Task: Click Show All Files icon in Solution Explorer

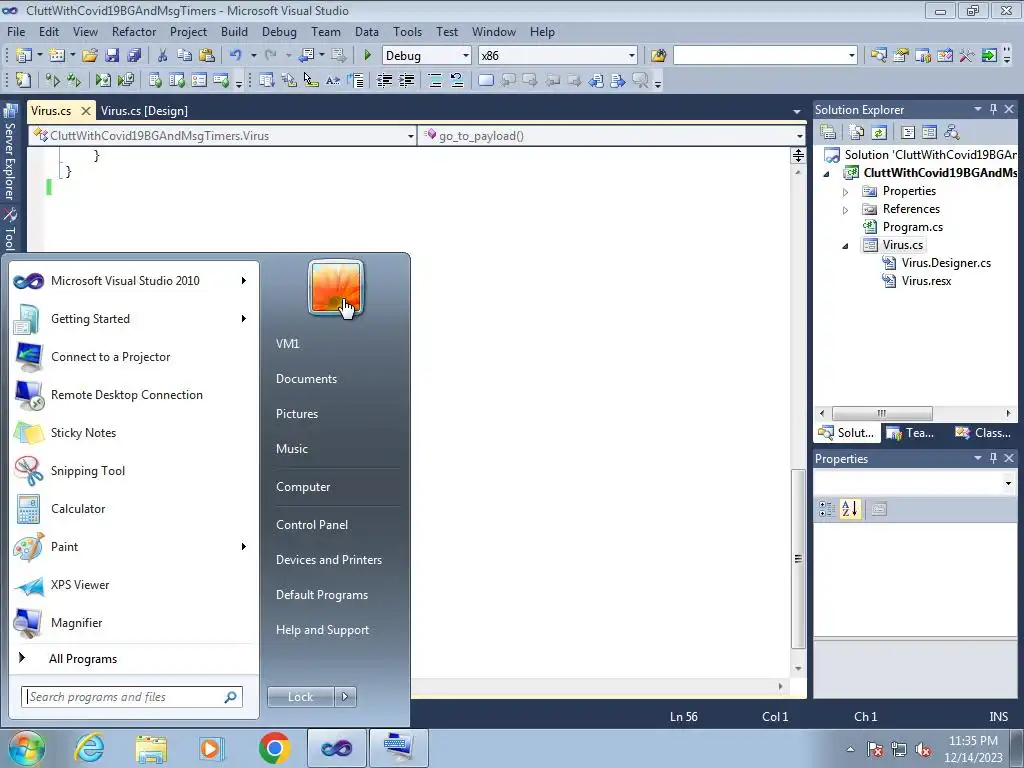Action: [857, 133]
